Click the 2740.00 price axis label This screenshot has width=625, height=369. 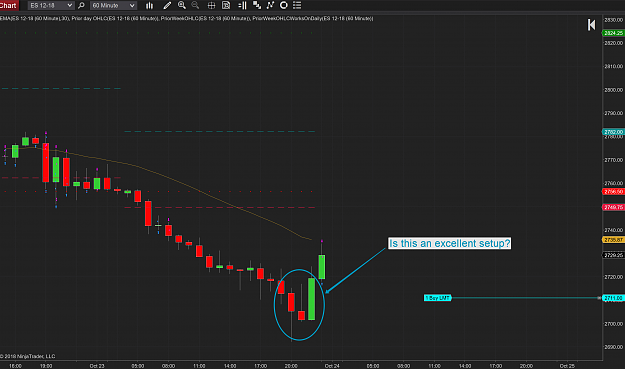tap(613, 230)
